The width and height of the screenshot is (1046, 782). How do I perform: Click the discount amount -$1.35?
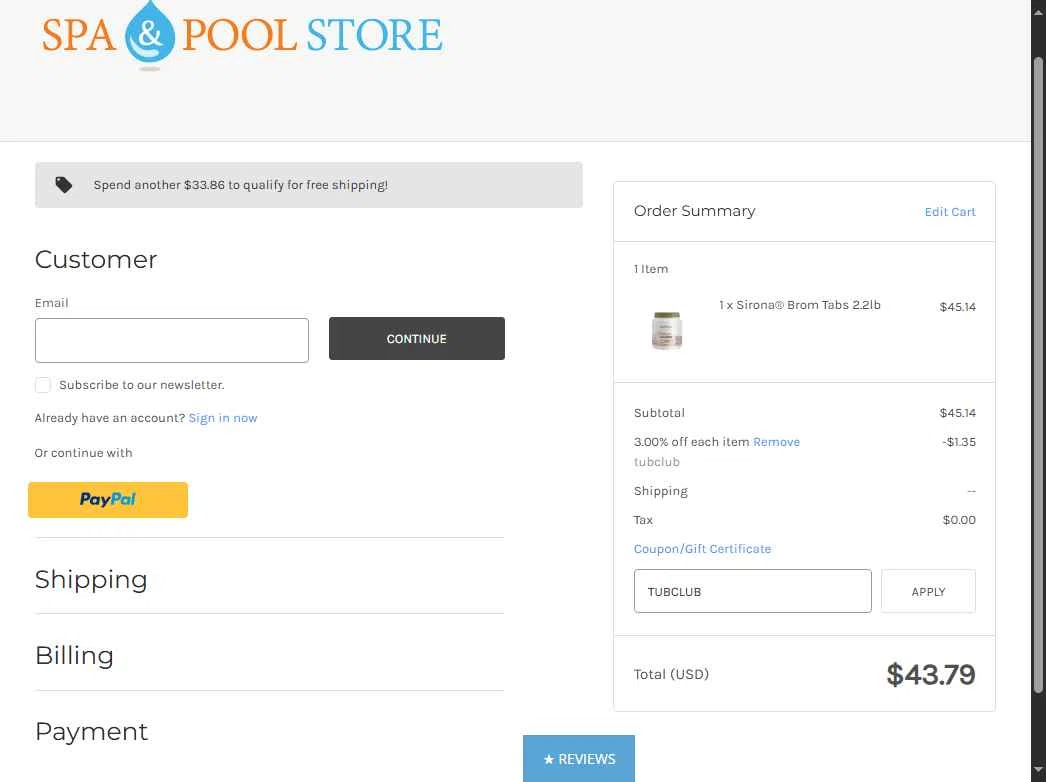(959, 442)
